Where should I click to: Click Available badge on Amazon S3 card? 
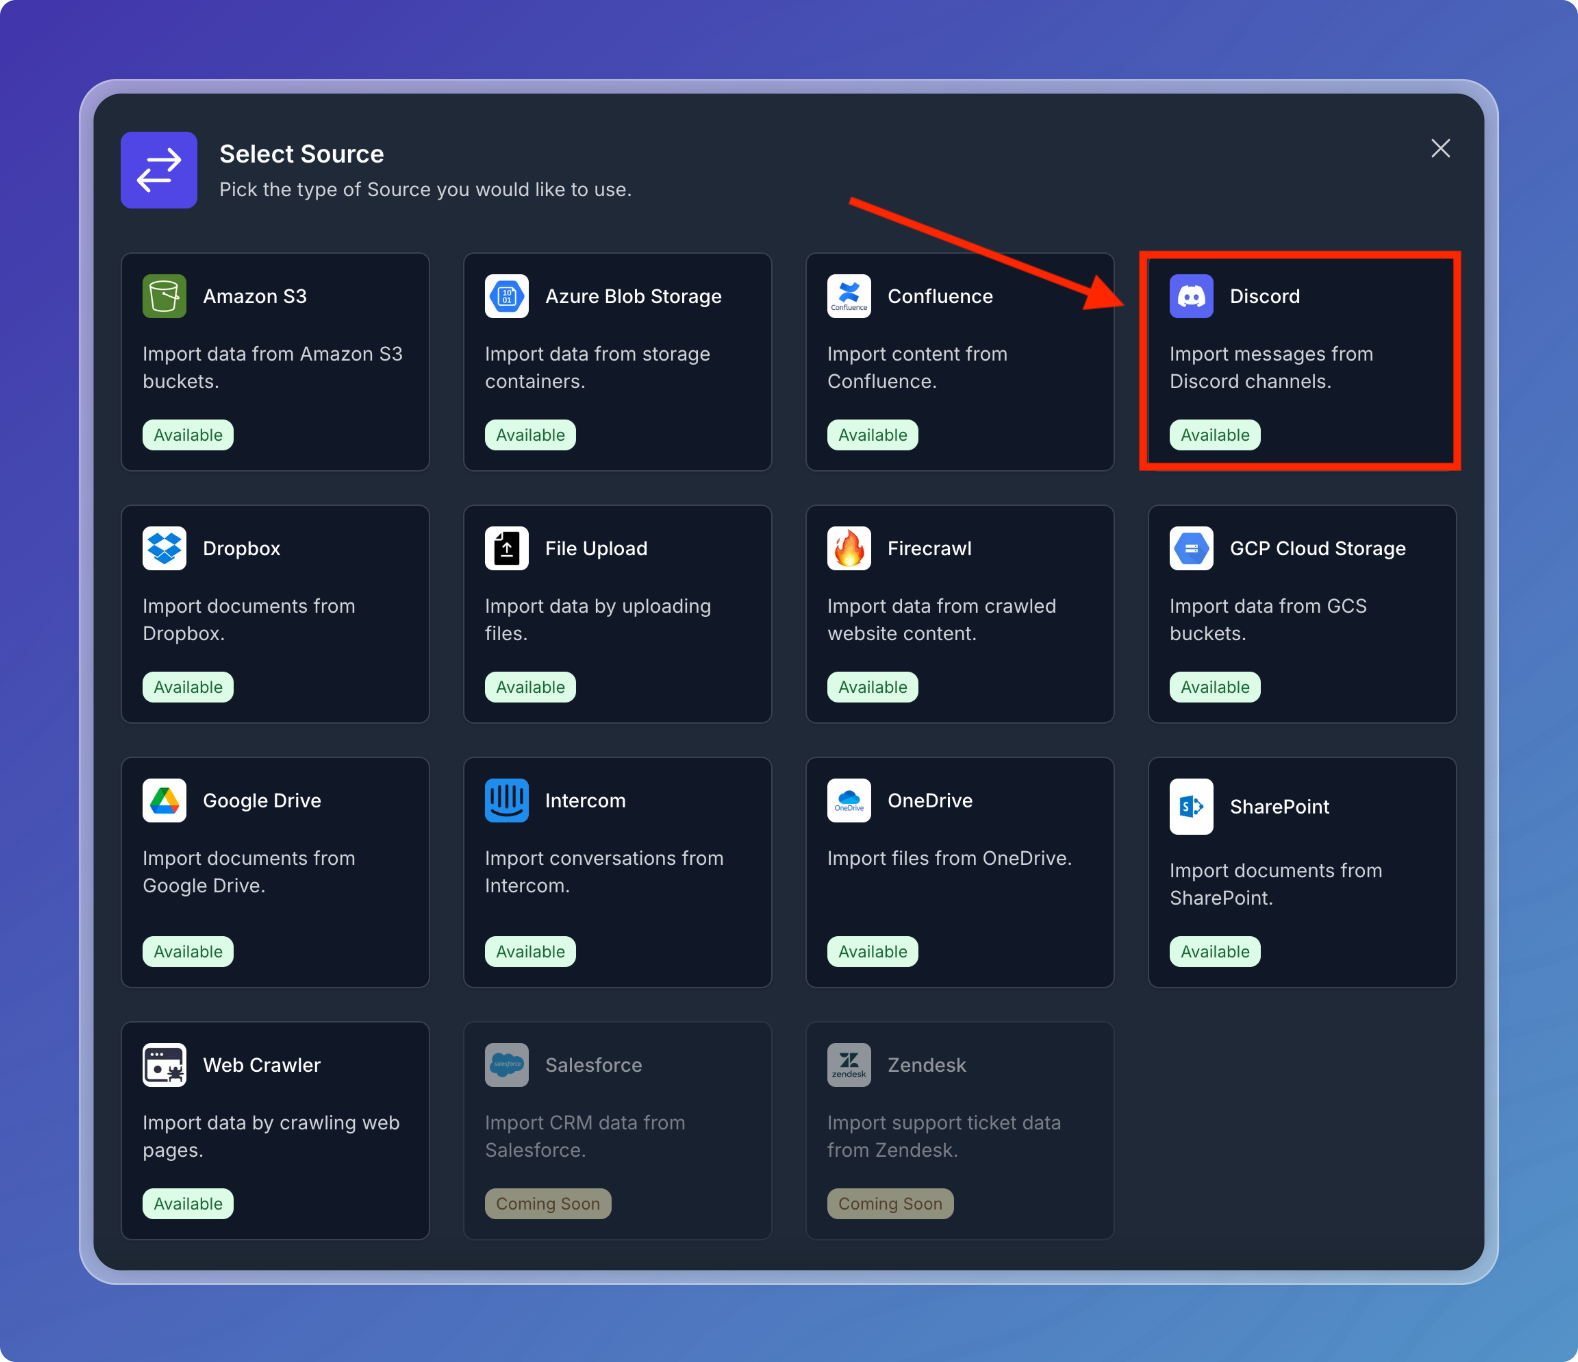click(188, 435)
